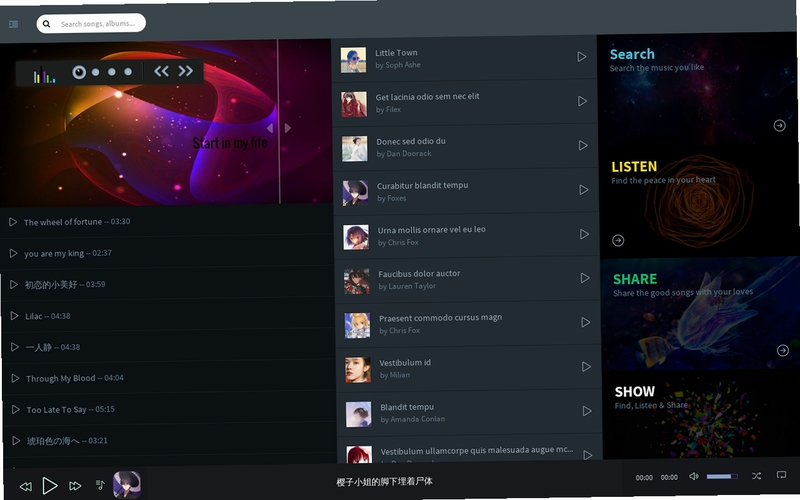Play Curabitur blandit tempu by Foxes
Image resolution: width=800 pixels, height=500 pixels.
(584, 190)
